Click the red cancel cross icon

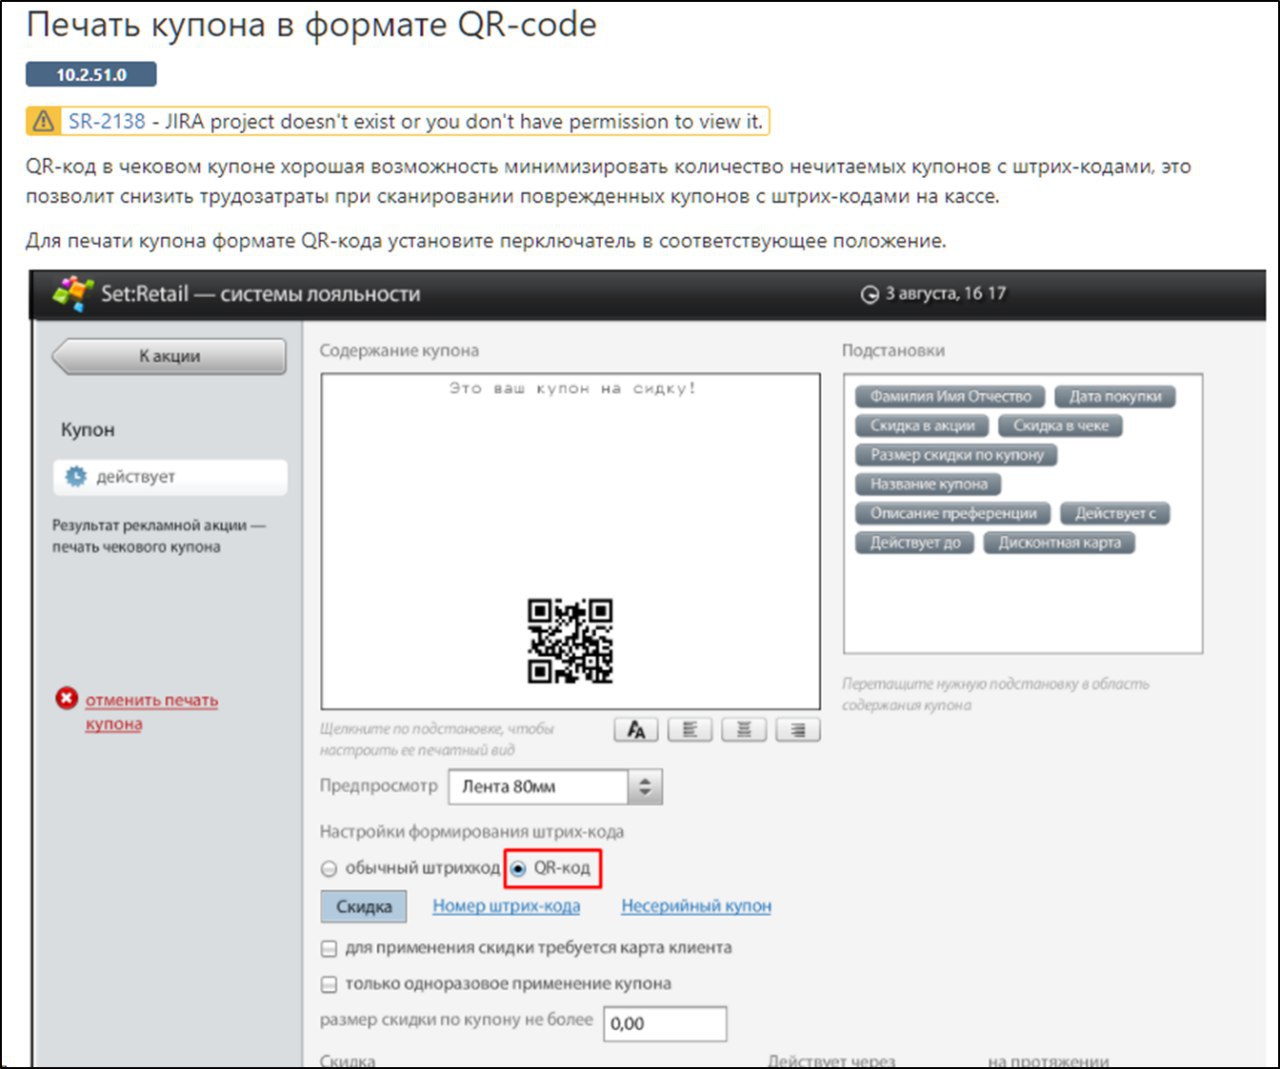click(x=67, y=699)
